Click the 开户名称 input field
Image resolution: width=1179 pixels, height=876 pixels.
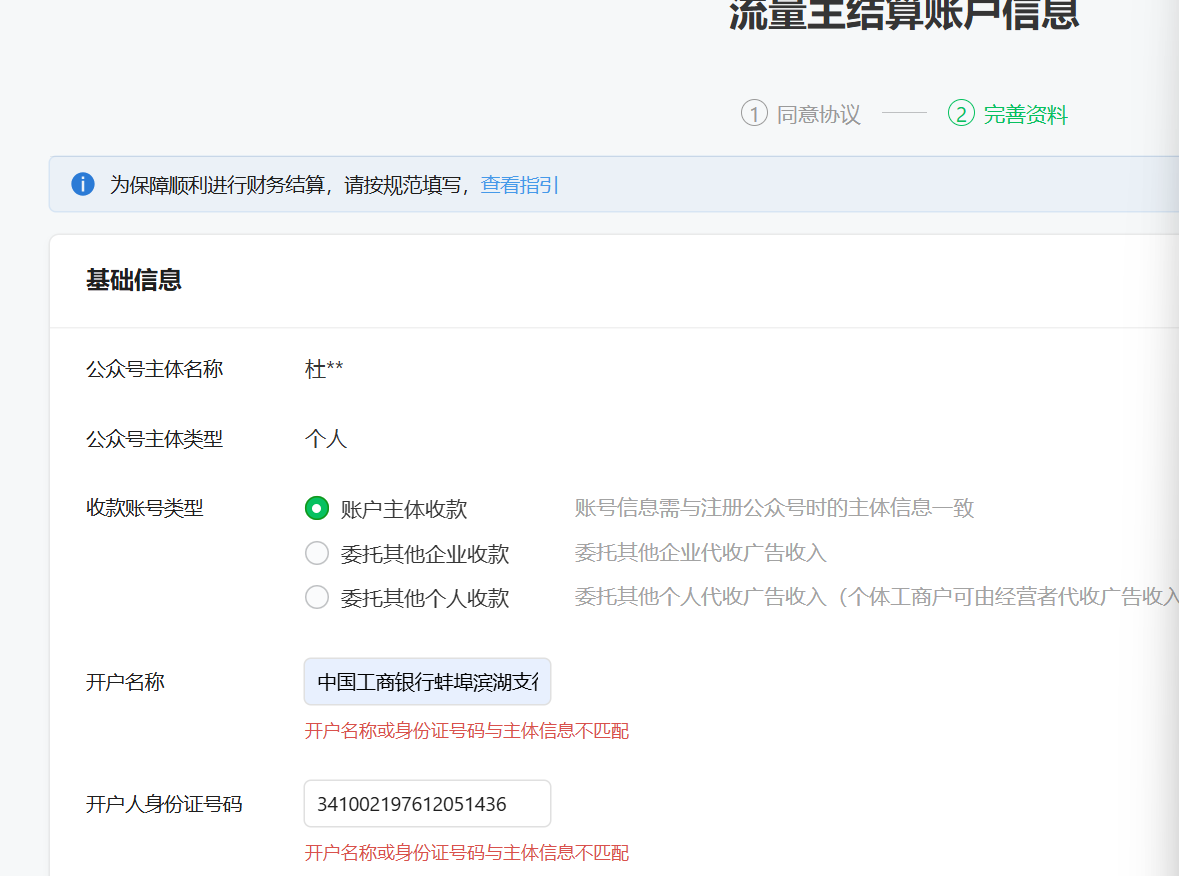click(x=427, y=682)
